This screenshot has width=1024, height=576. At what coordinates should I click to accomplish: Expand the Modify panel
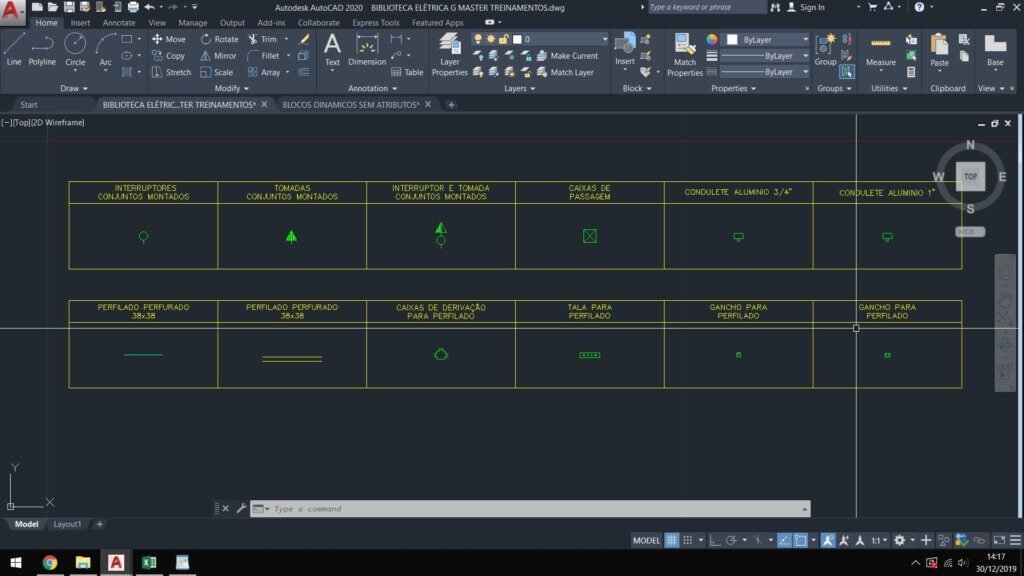click(x=232, y=88)
